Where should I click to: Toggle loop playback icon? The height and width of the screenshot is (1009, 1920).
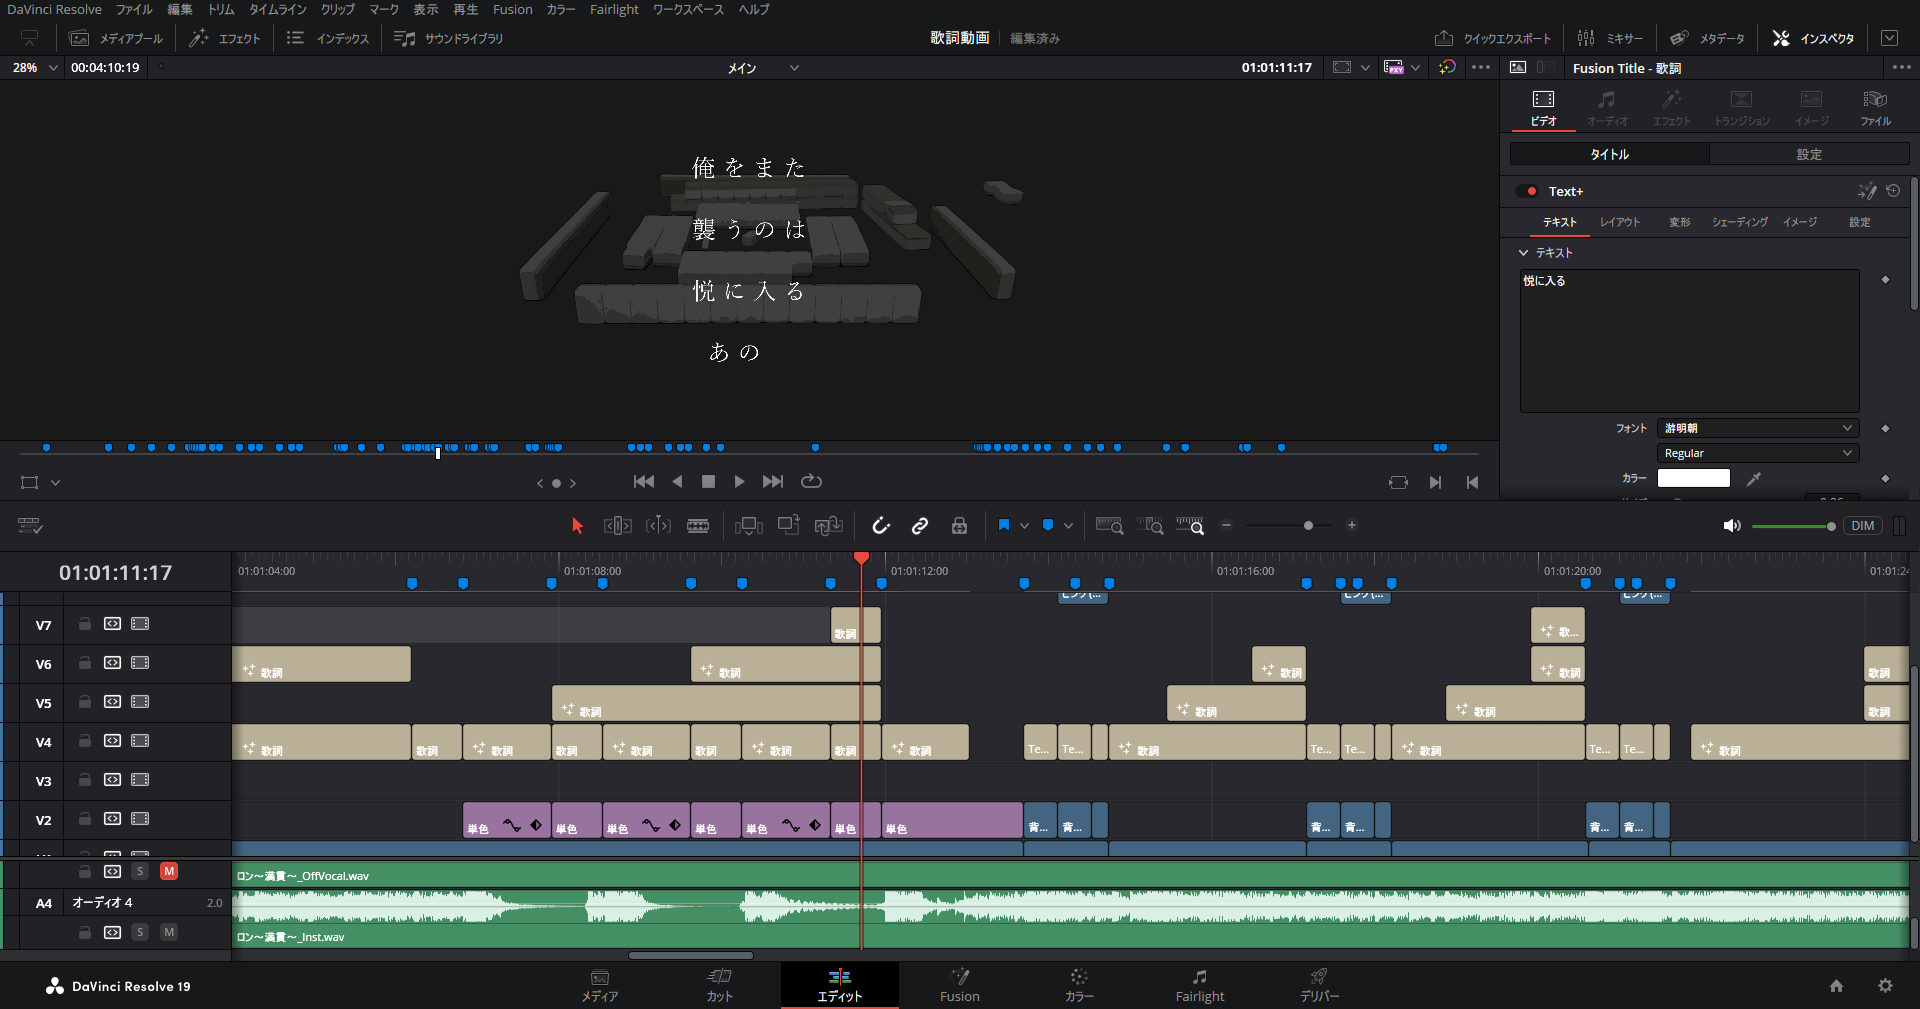pos(811,482)
